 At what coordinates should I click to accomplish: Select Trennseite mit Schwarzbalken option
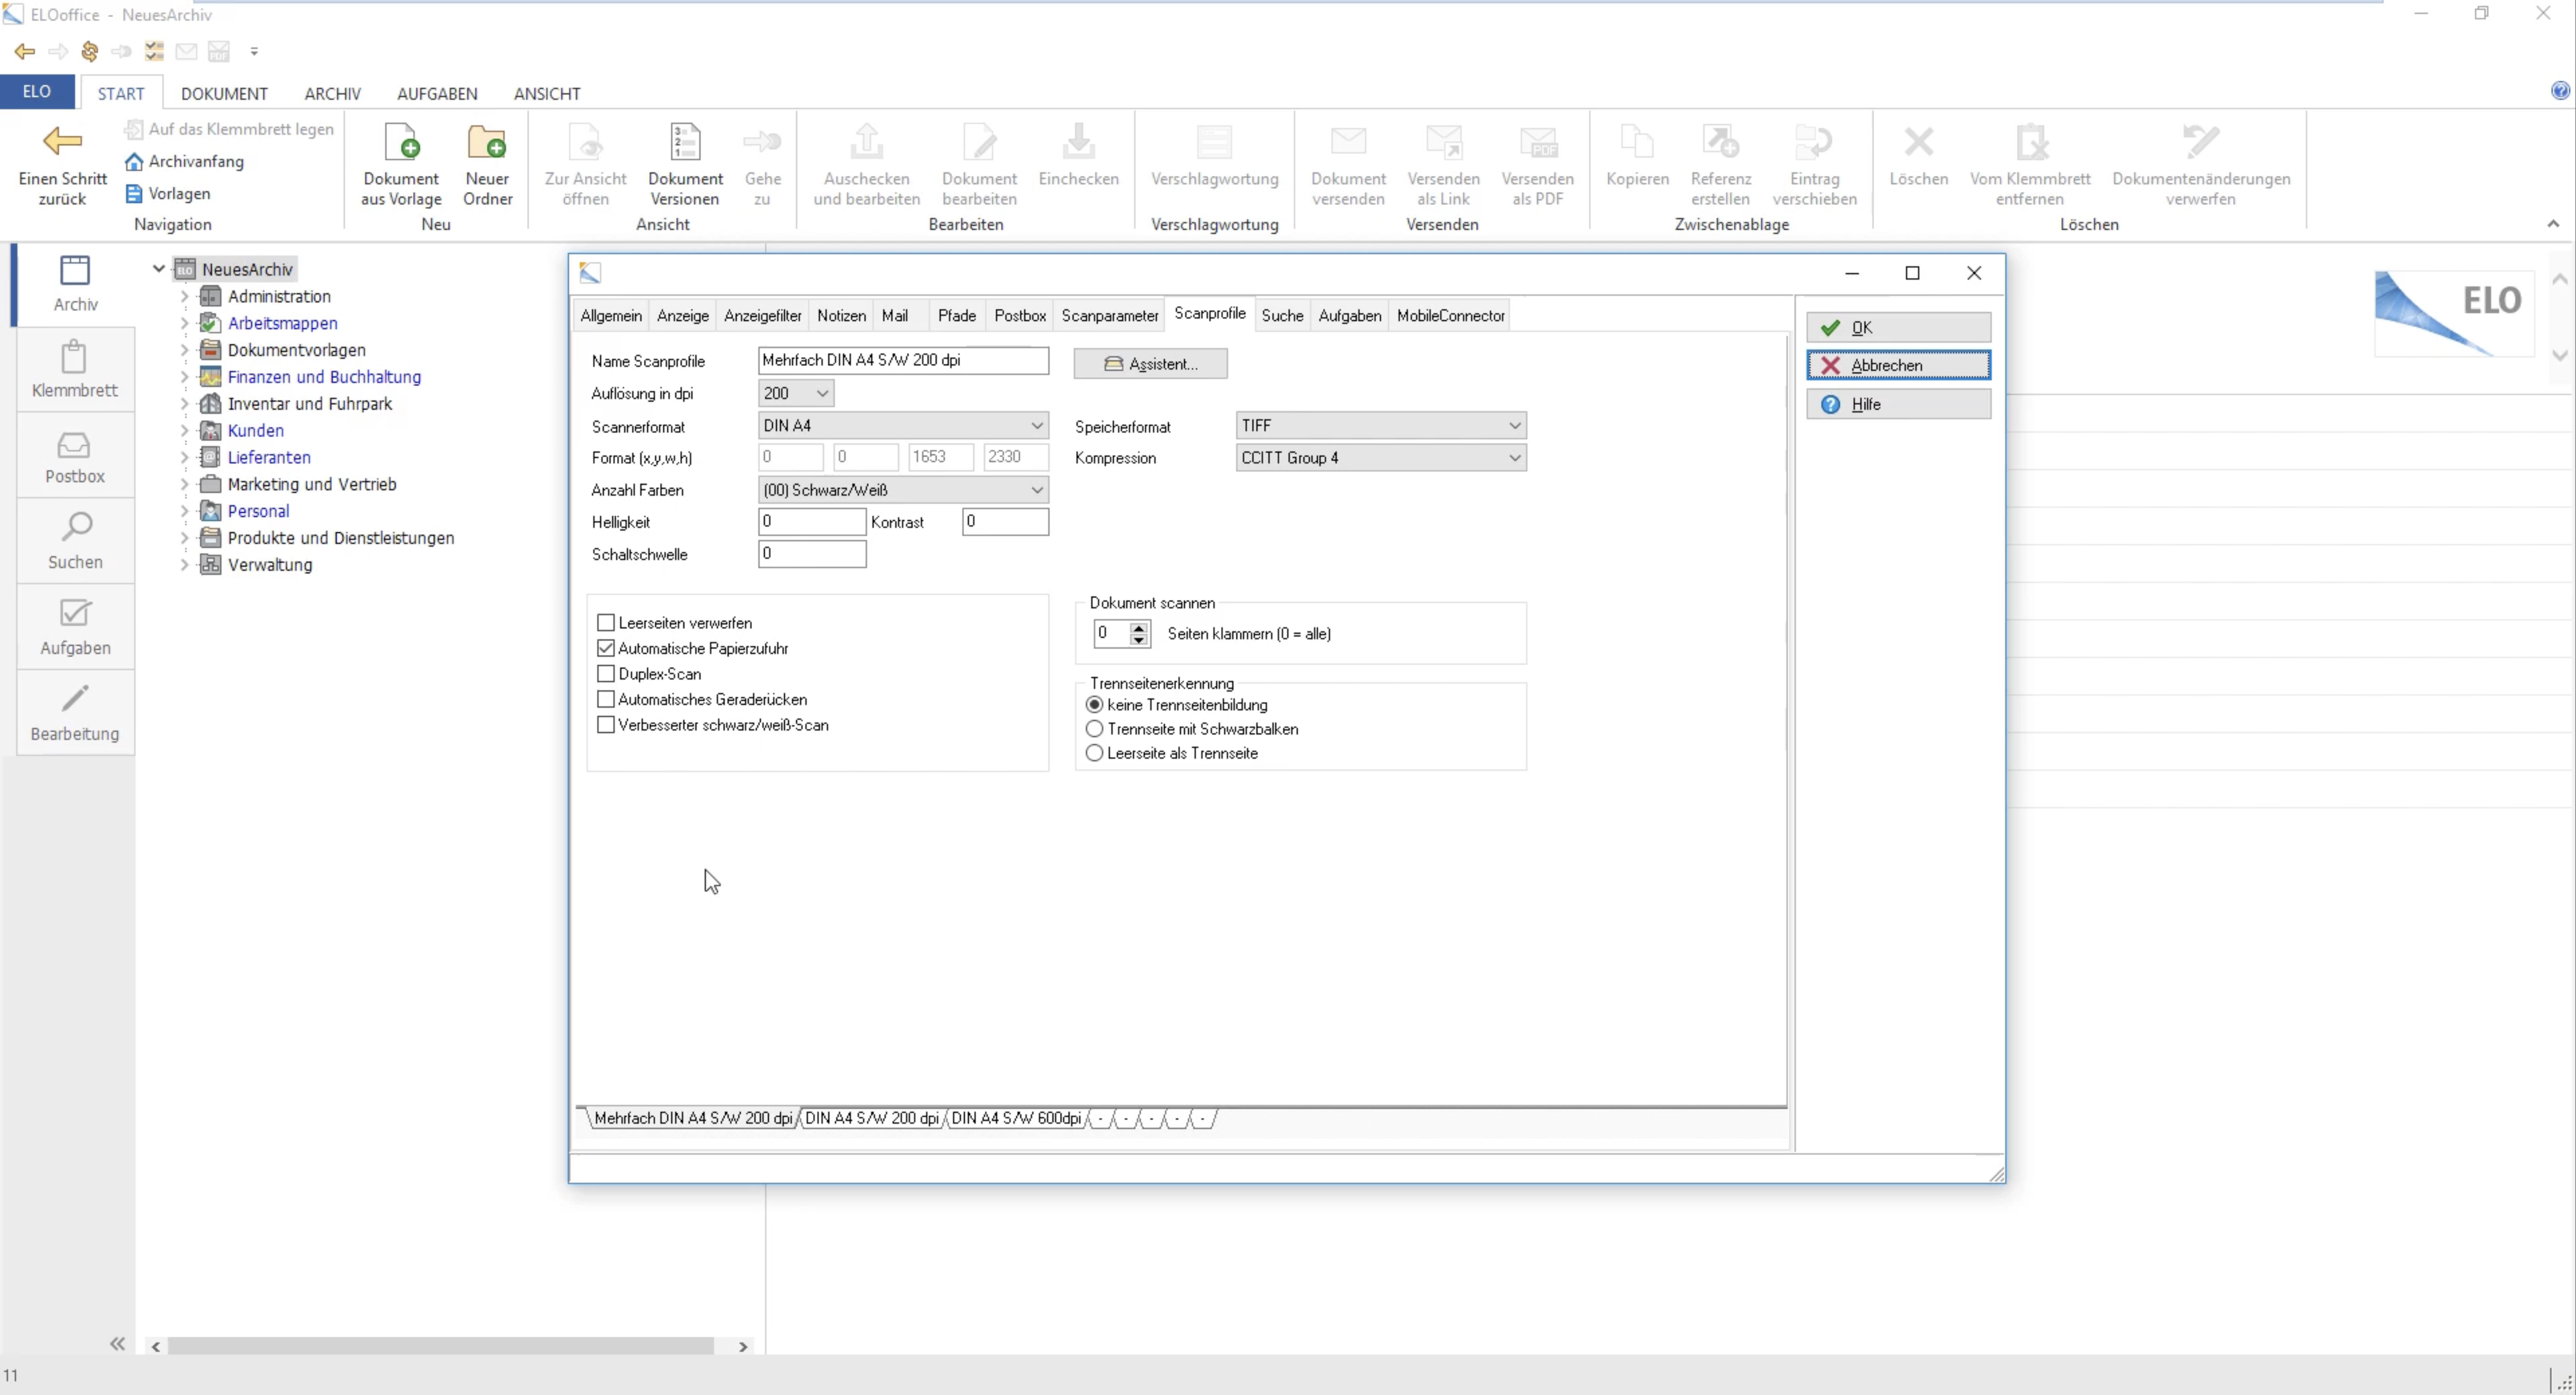pos(1094,729)
